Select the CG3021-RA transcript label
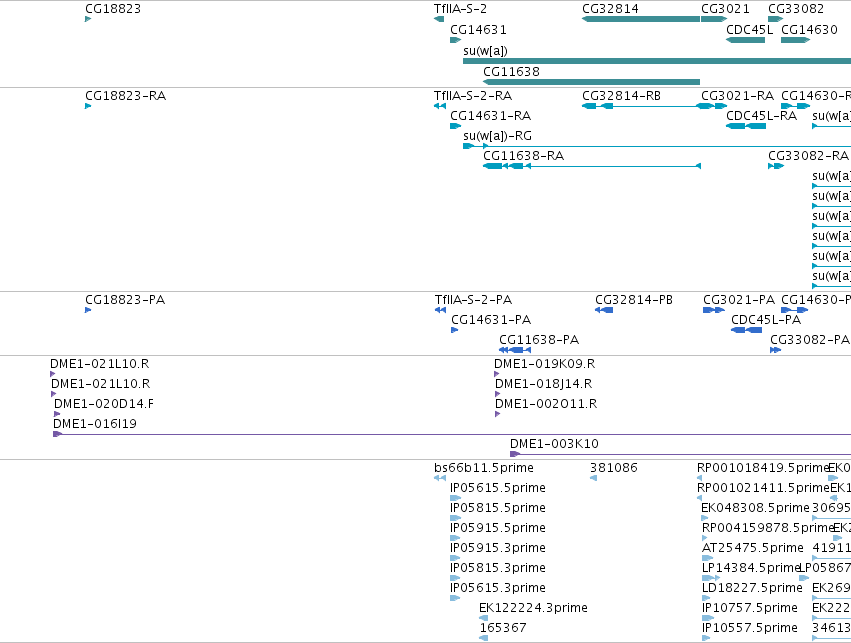Viewport: 851px width, 643px height. tap(738, 96)
